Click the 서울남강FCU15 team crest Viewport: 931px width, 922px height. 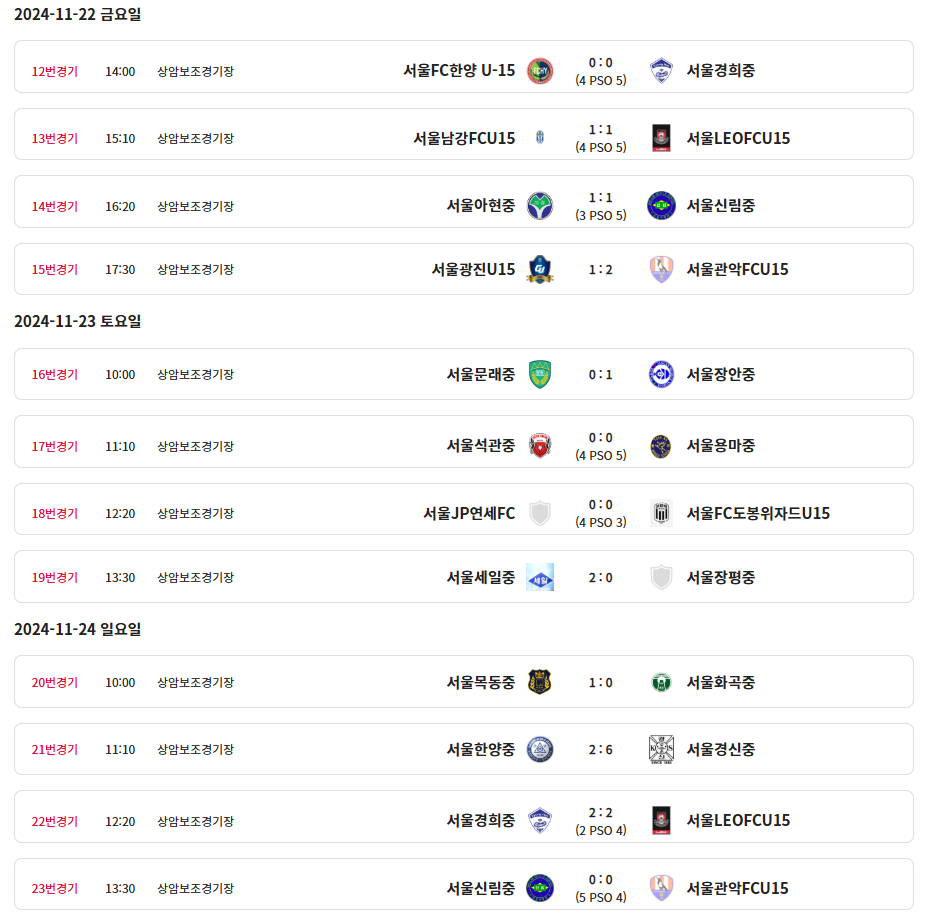pos(540,138)
